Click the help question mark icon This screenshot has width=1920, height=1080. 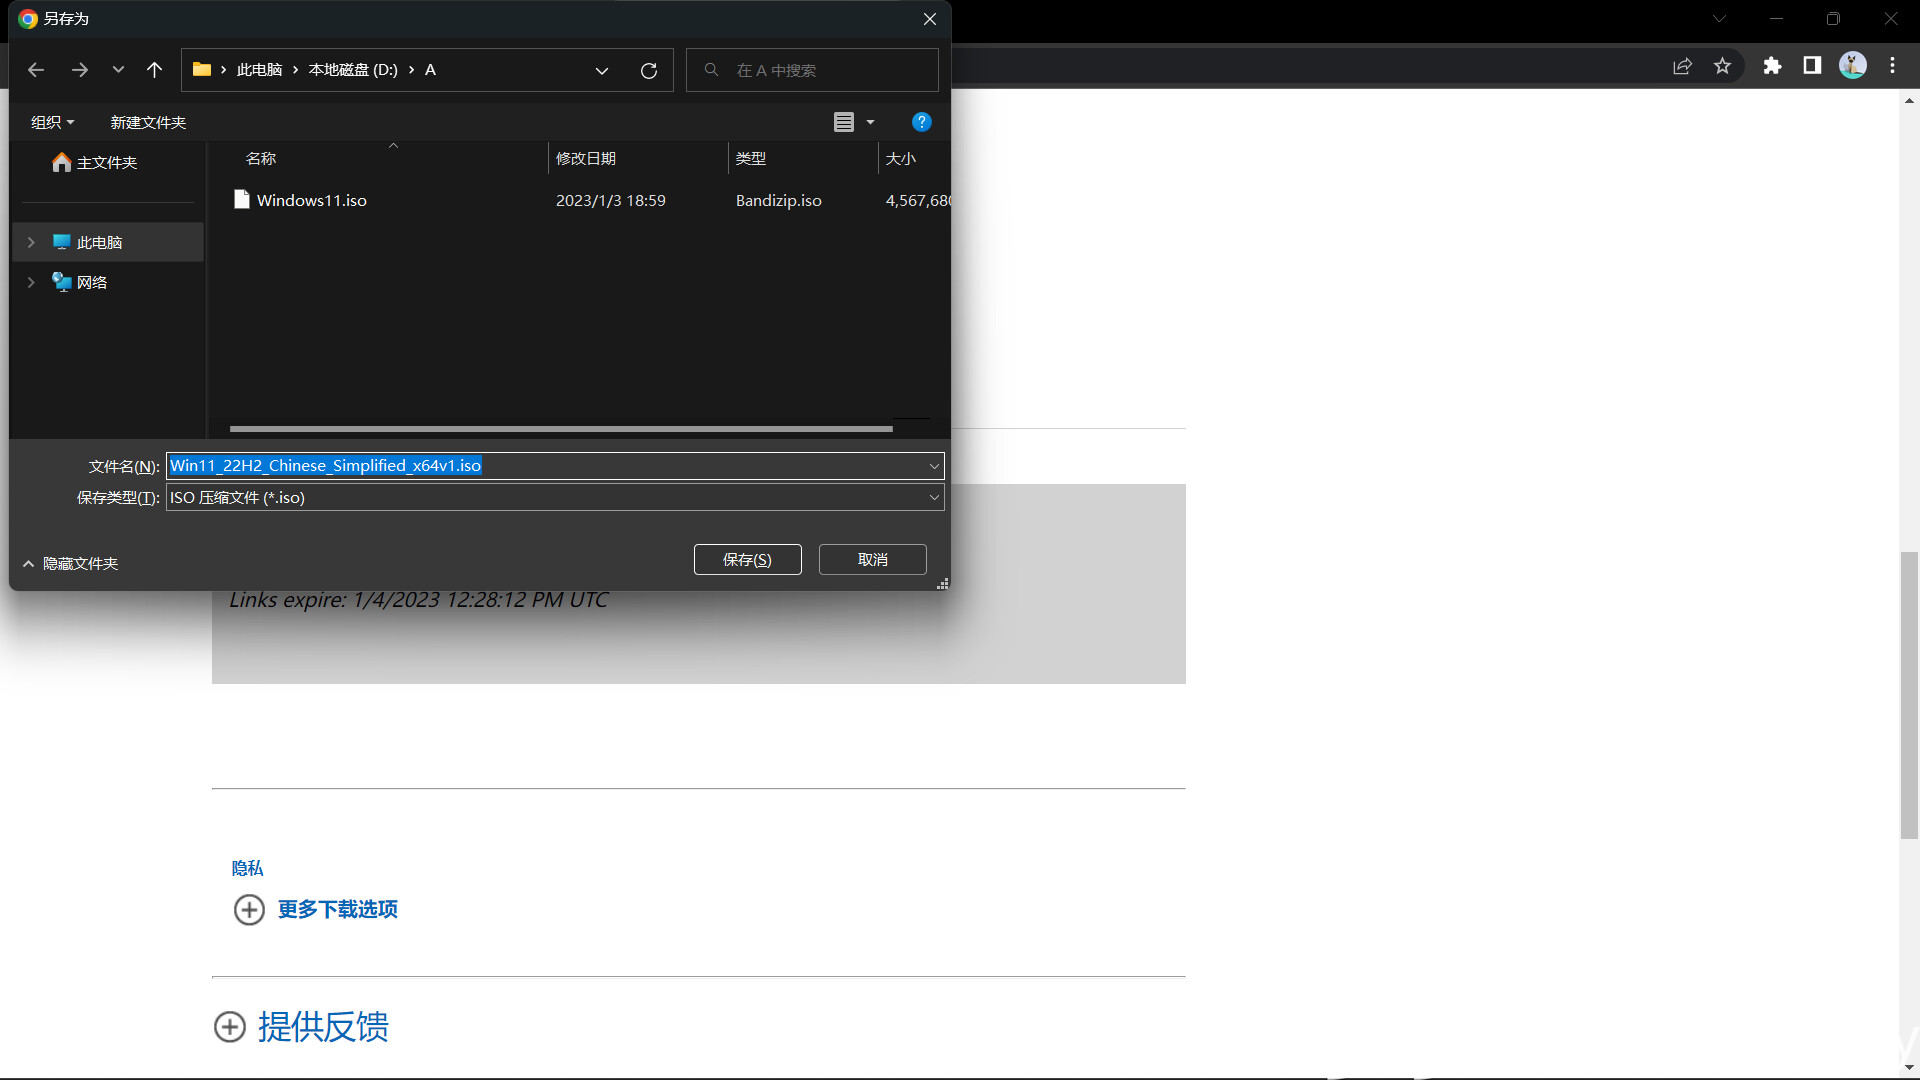[921, 121]
